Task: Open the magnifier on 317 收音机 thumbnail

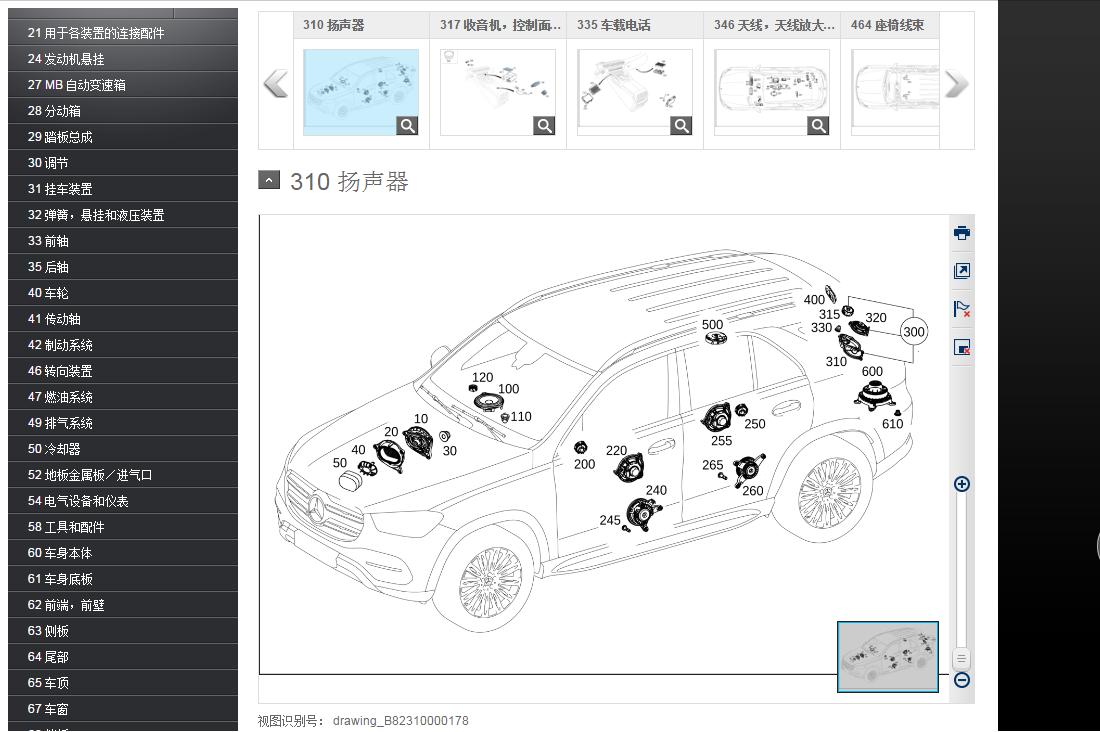Action: tap(544, 125)
